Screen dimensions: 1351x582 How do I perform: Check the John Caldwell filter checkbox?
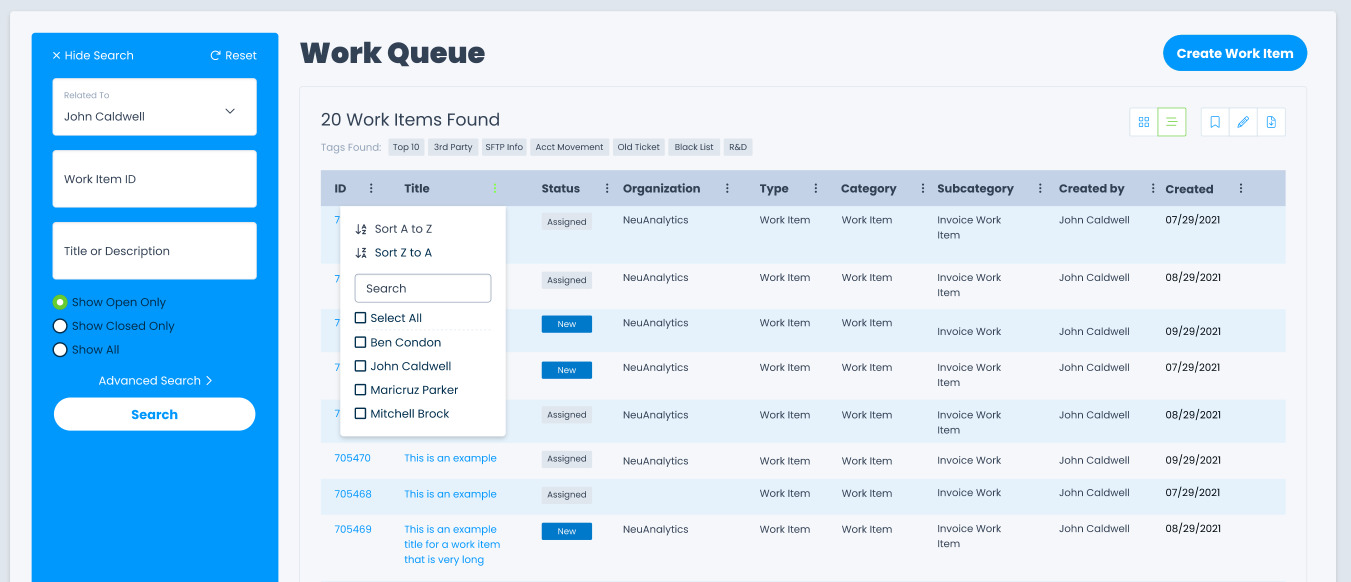point(360,365)
